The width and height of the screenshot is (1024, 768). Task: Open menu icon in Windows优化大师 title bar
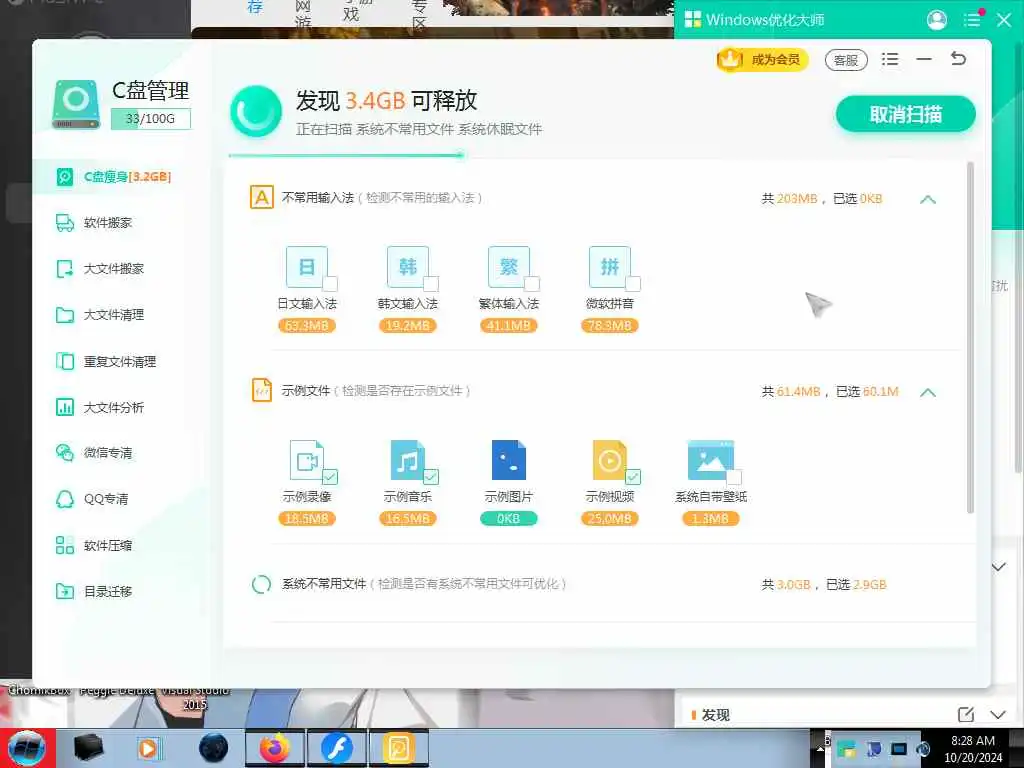[972, 20]
